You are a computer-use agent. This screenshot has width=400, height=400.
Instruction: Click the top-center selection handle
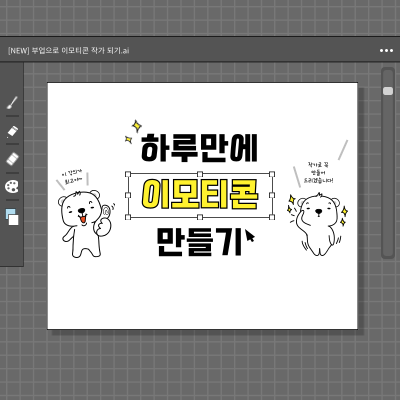click(x=200, y=174)
